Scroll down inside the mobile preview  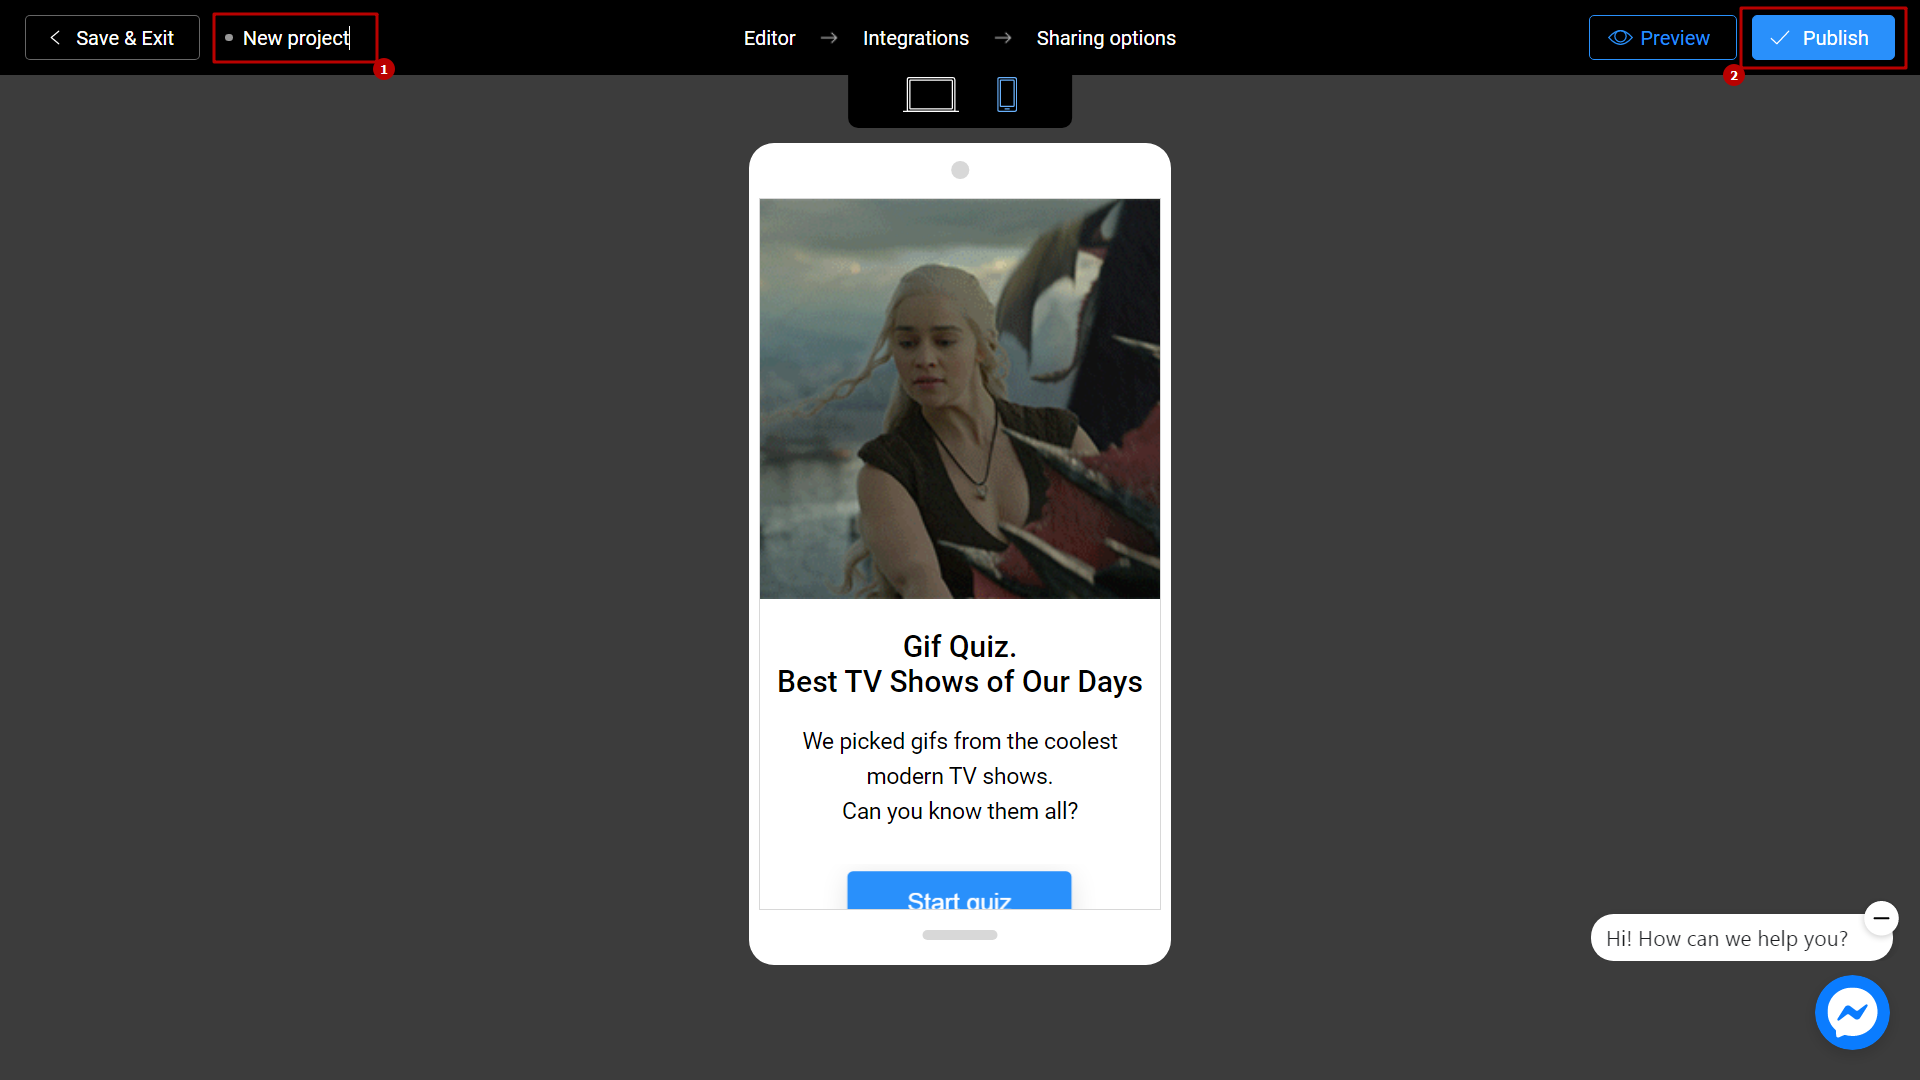[959, 935]
